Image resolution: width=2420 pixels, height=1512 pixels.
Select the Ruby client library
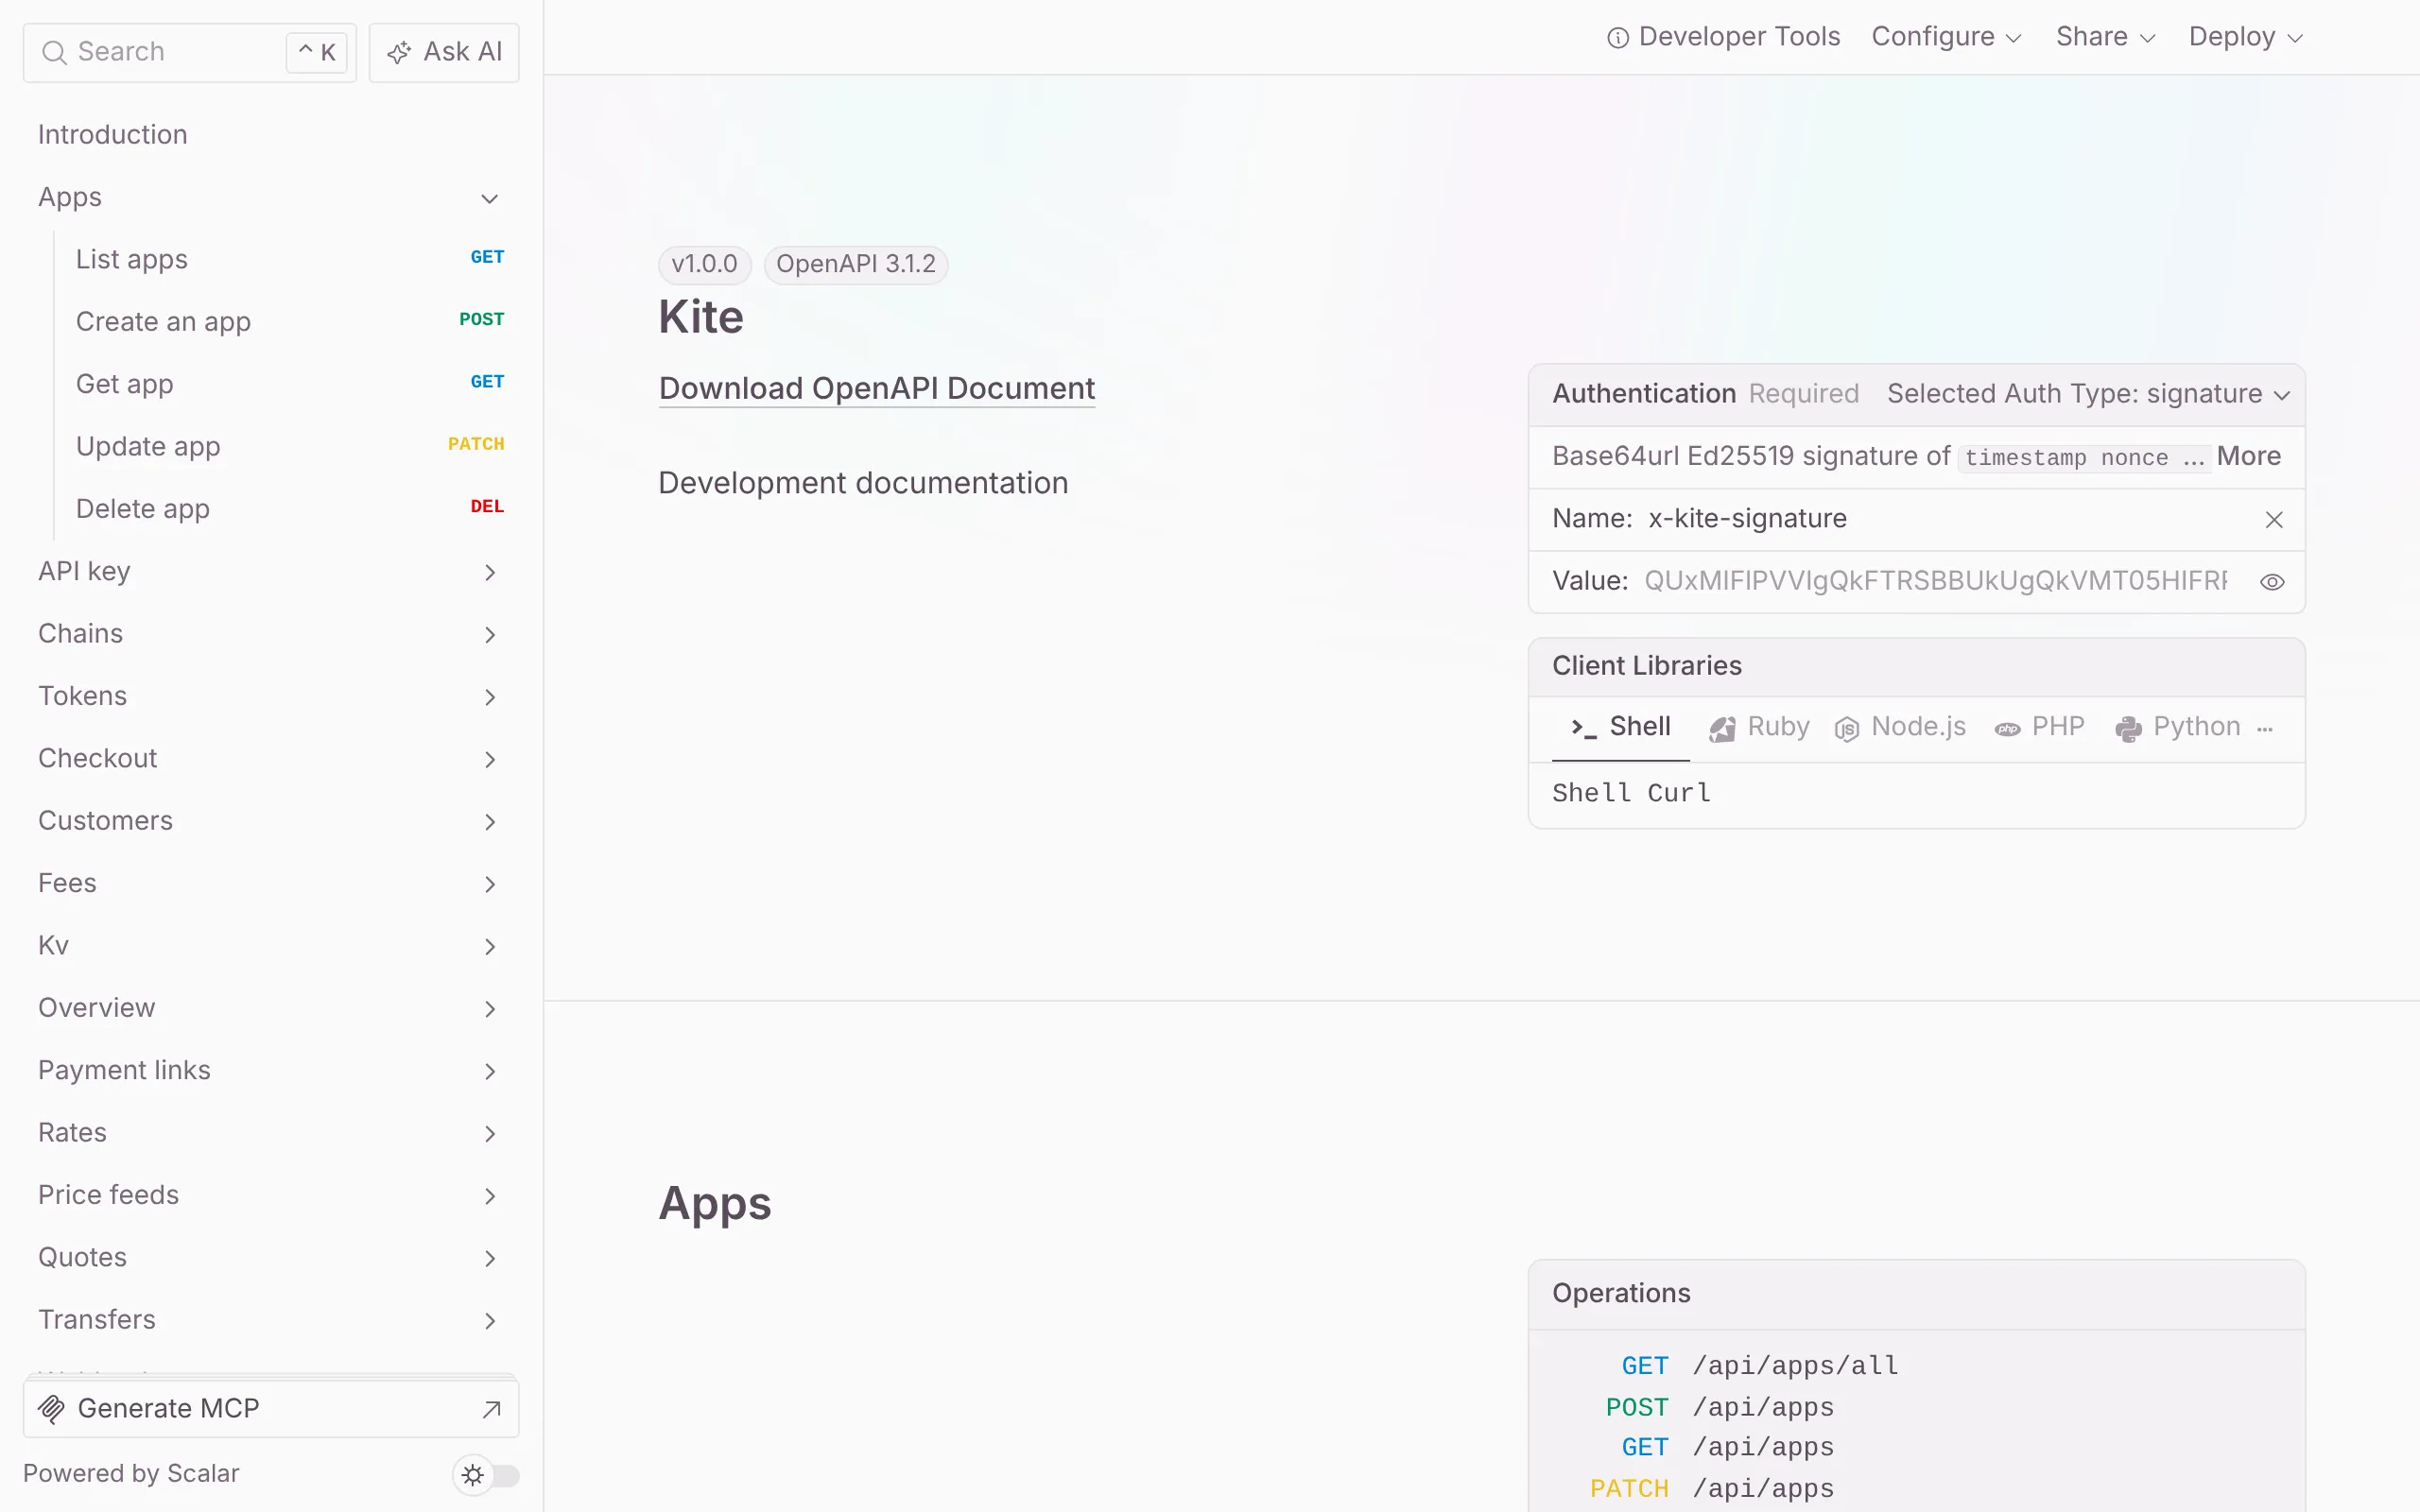click(x=1760, y=727)
